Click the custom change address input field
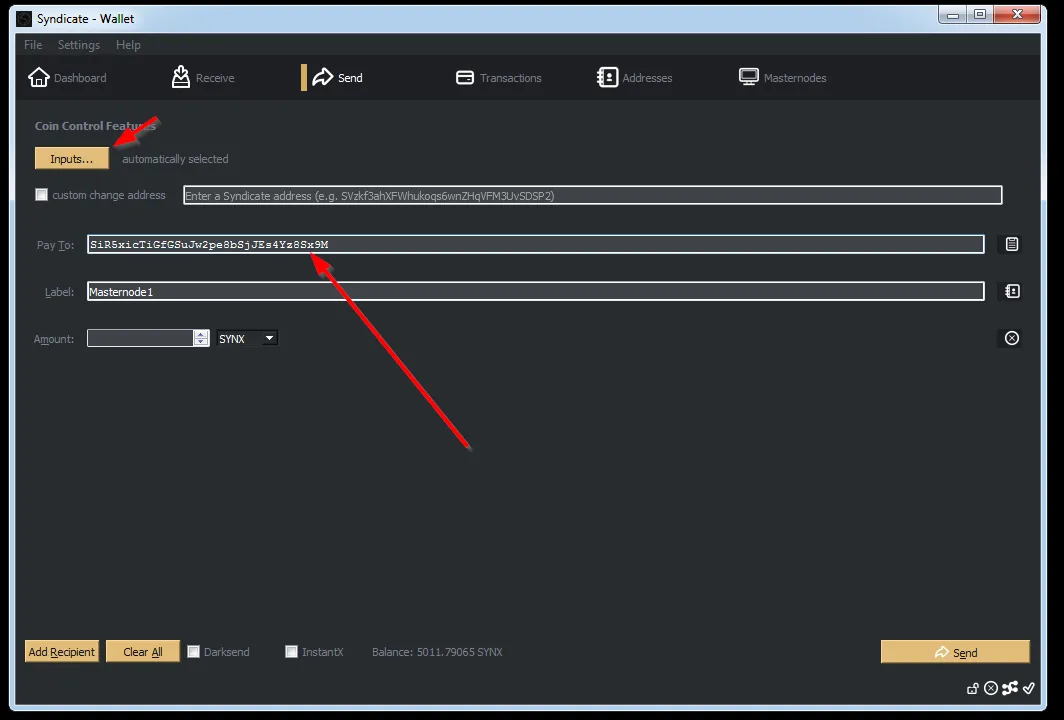The width and height of the screenshot is (1064, 720). pyautogui.click(x=592, y=195)
